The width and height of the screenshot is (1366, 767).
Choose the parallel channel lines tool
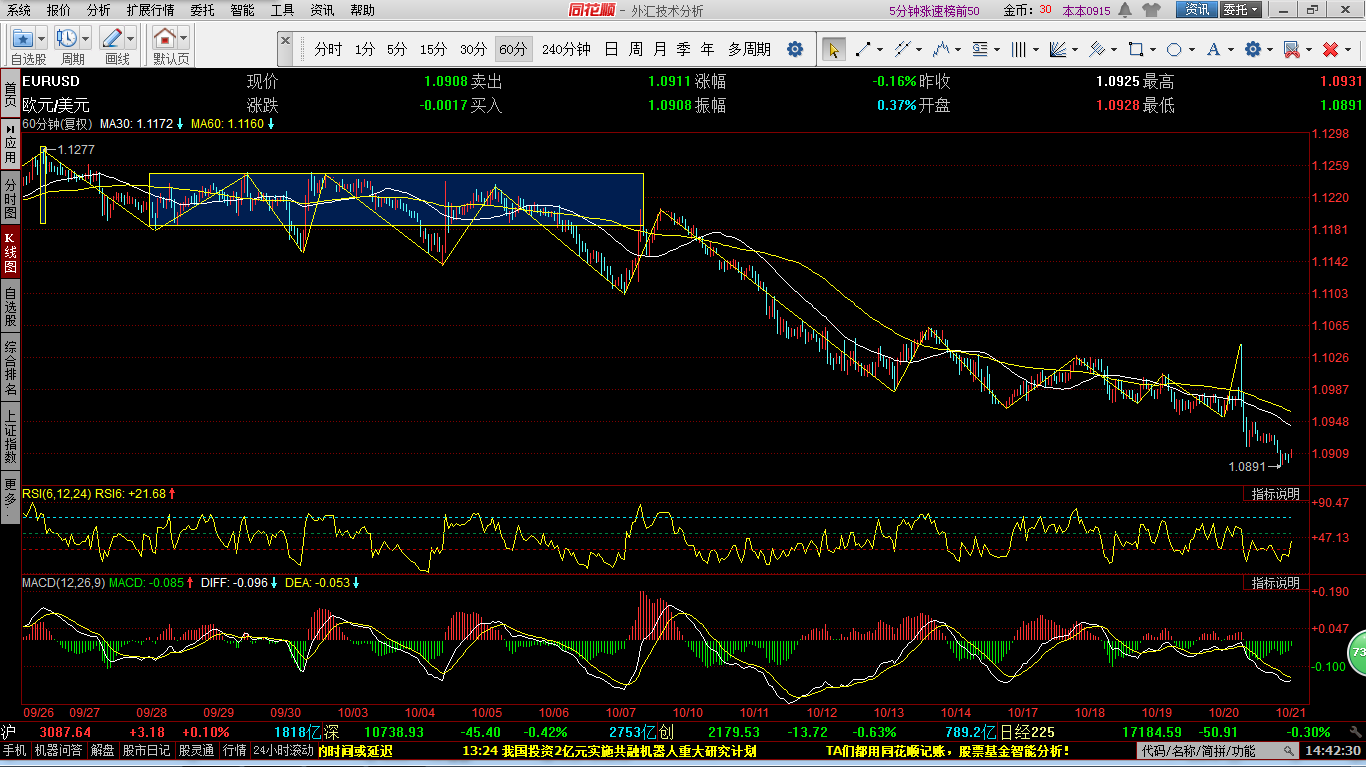[901, 49]
